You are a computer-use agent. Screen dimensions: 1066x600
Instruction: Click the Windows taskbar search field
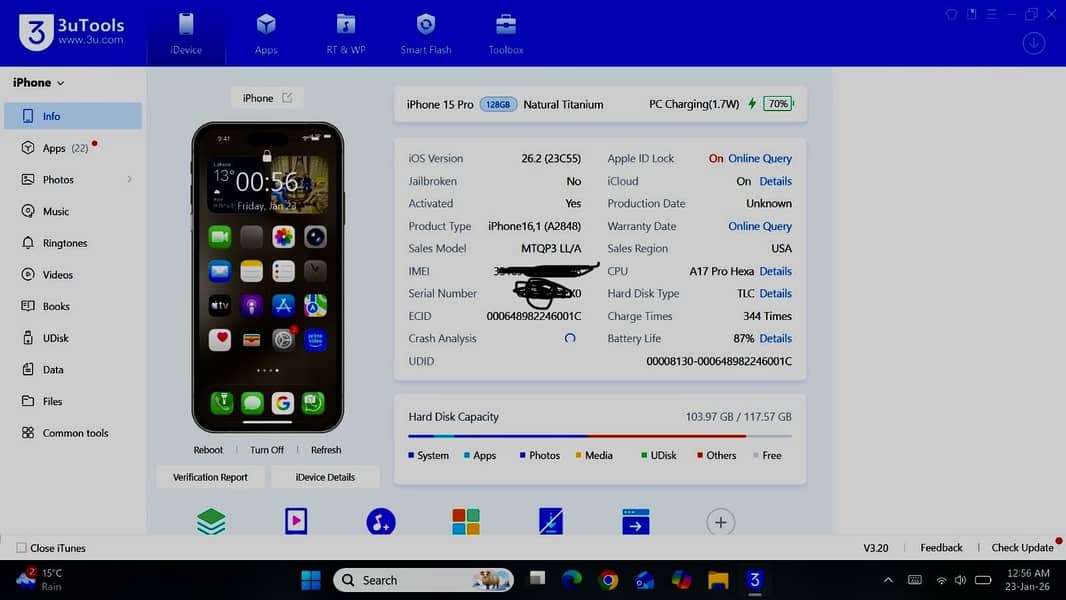pyautogui.click(x=420, y=580)
